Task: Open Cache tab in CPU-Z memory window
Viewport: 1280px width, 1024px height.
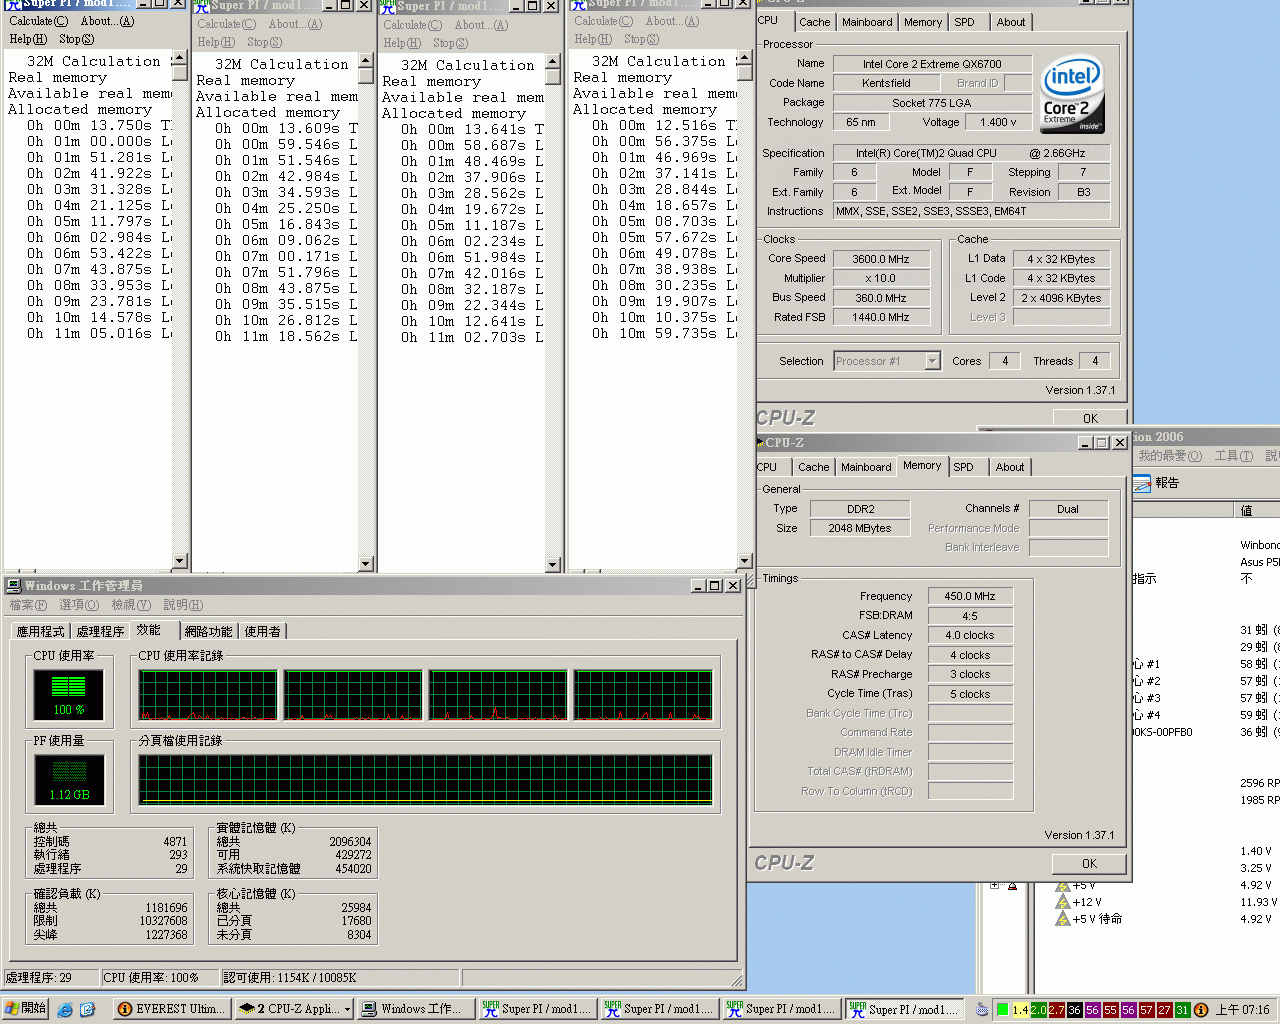Action: pyautogui.click(x=814, y=467)
